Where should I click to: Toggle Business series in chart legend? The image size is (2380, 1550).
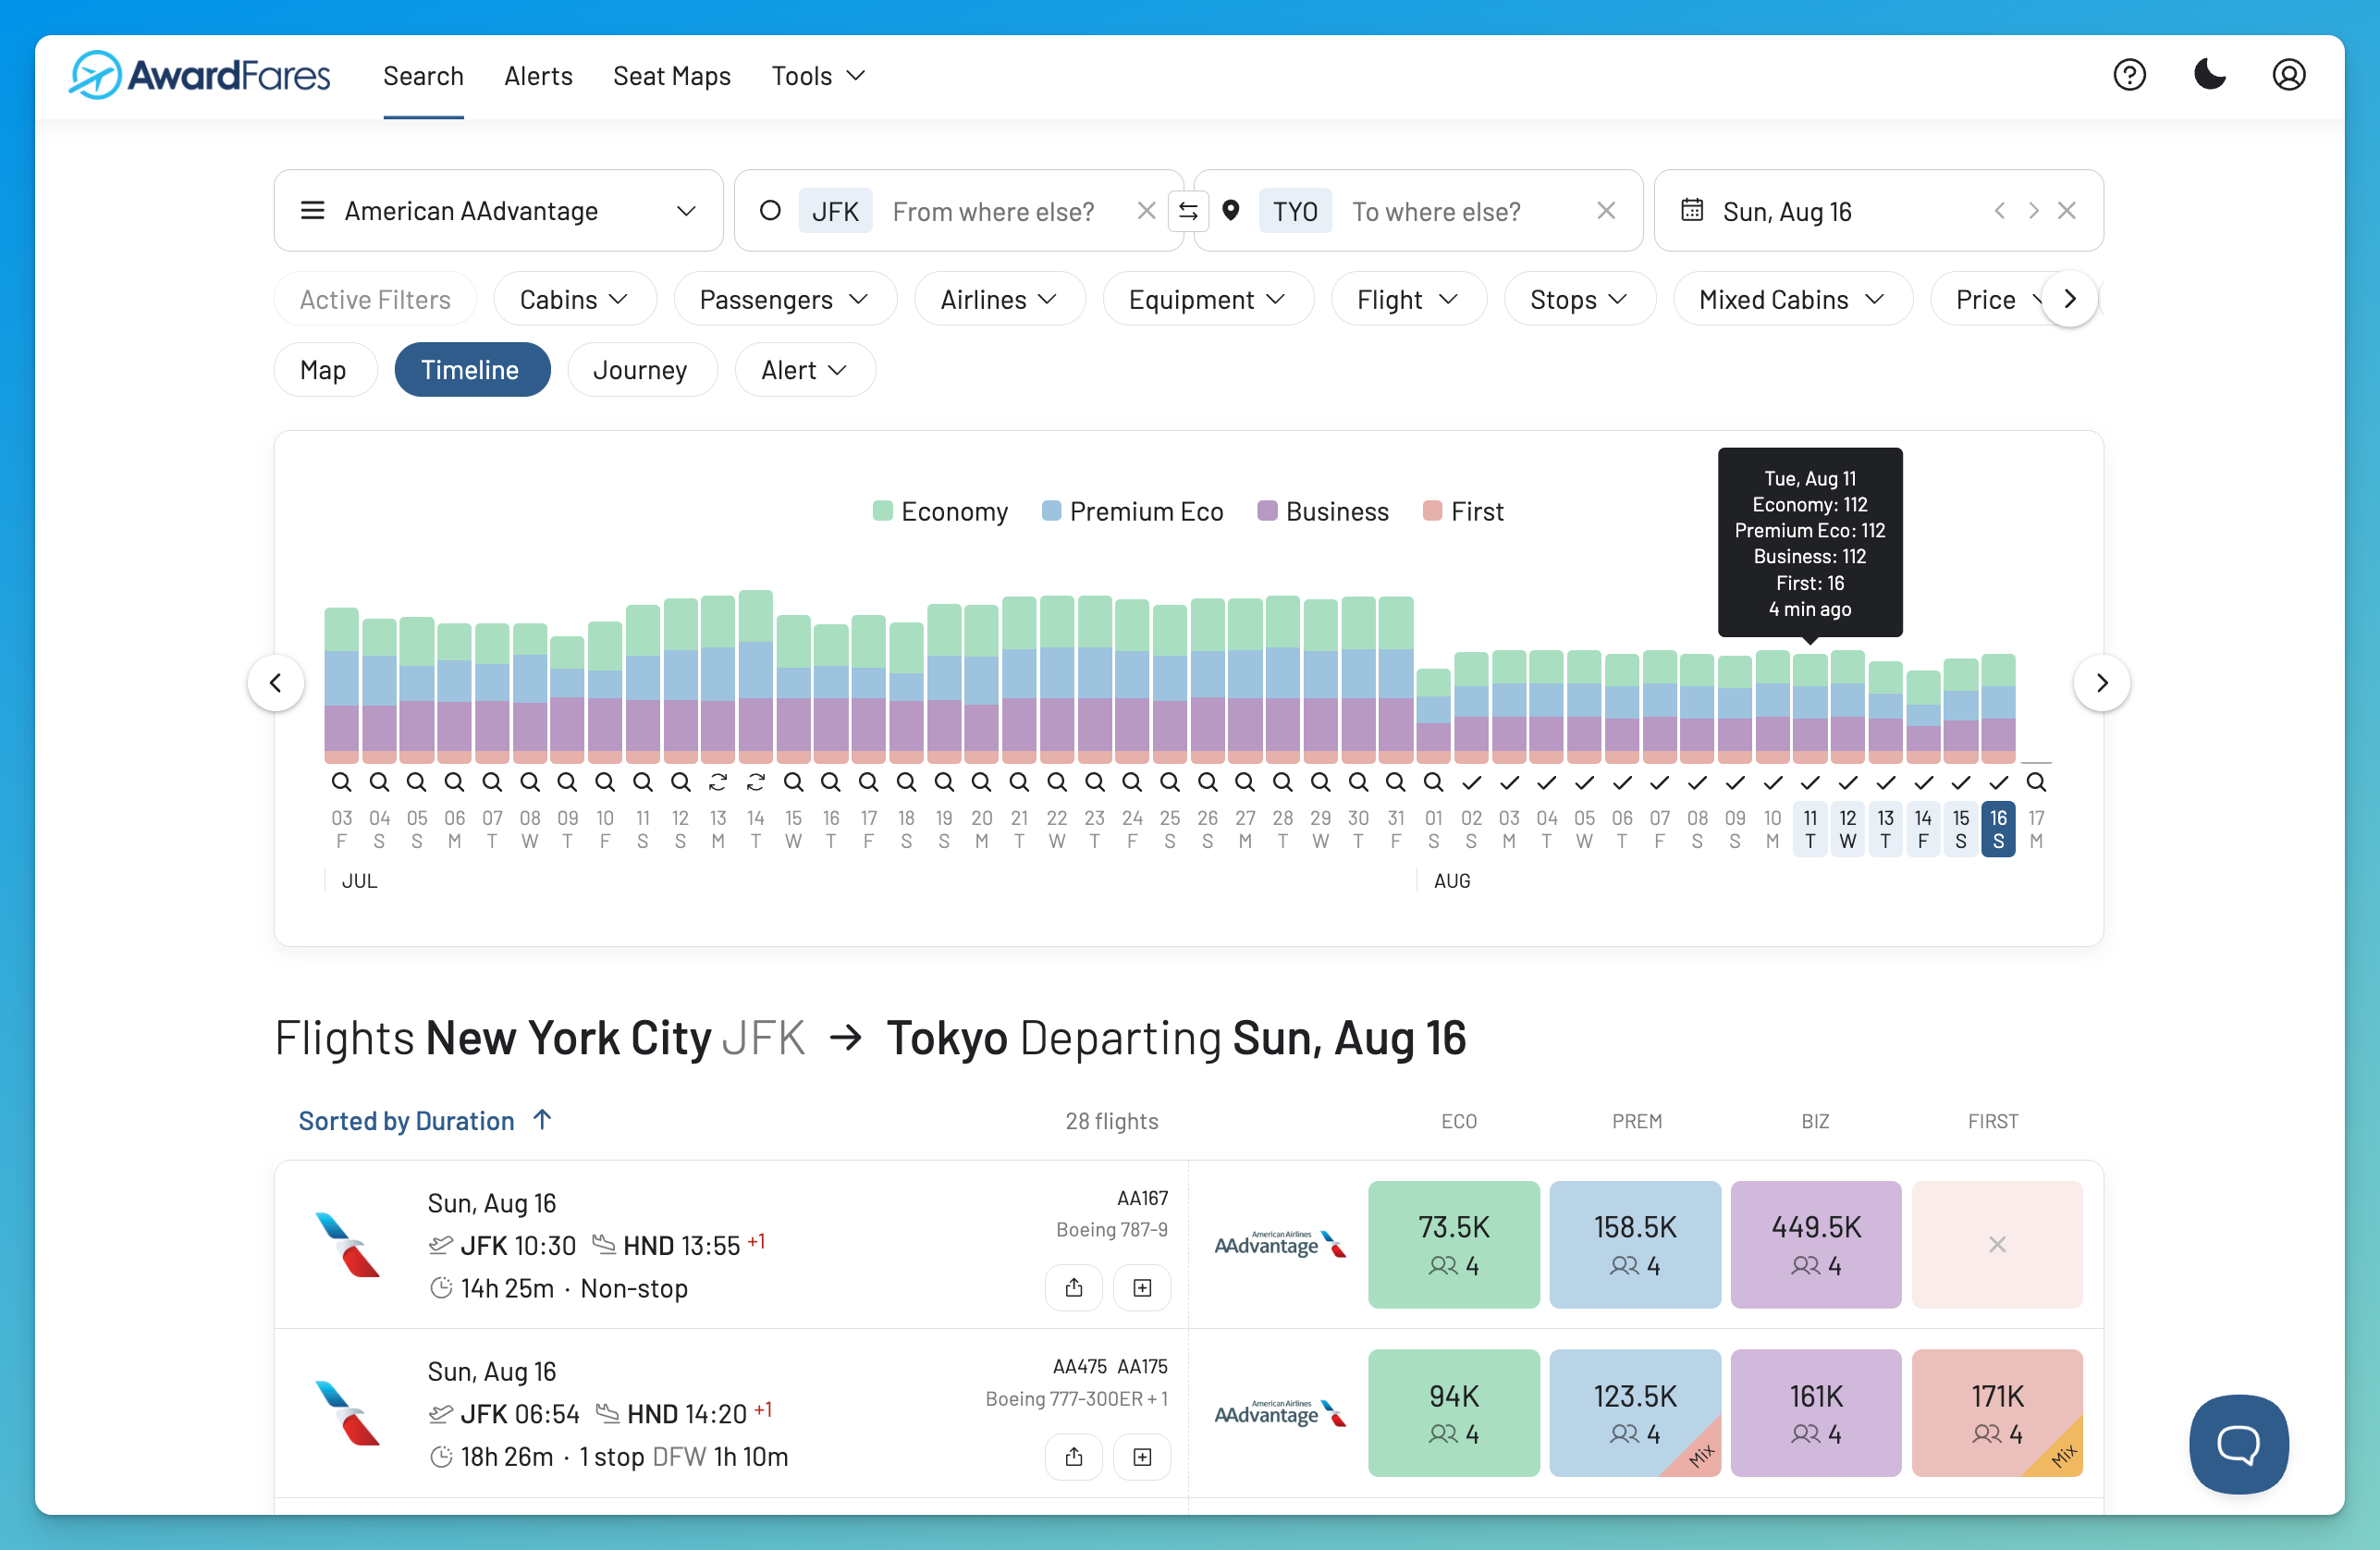pos(1323,512)
